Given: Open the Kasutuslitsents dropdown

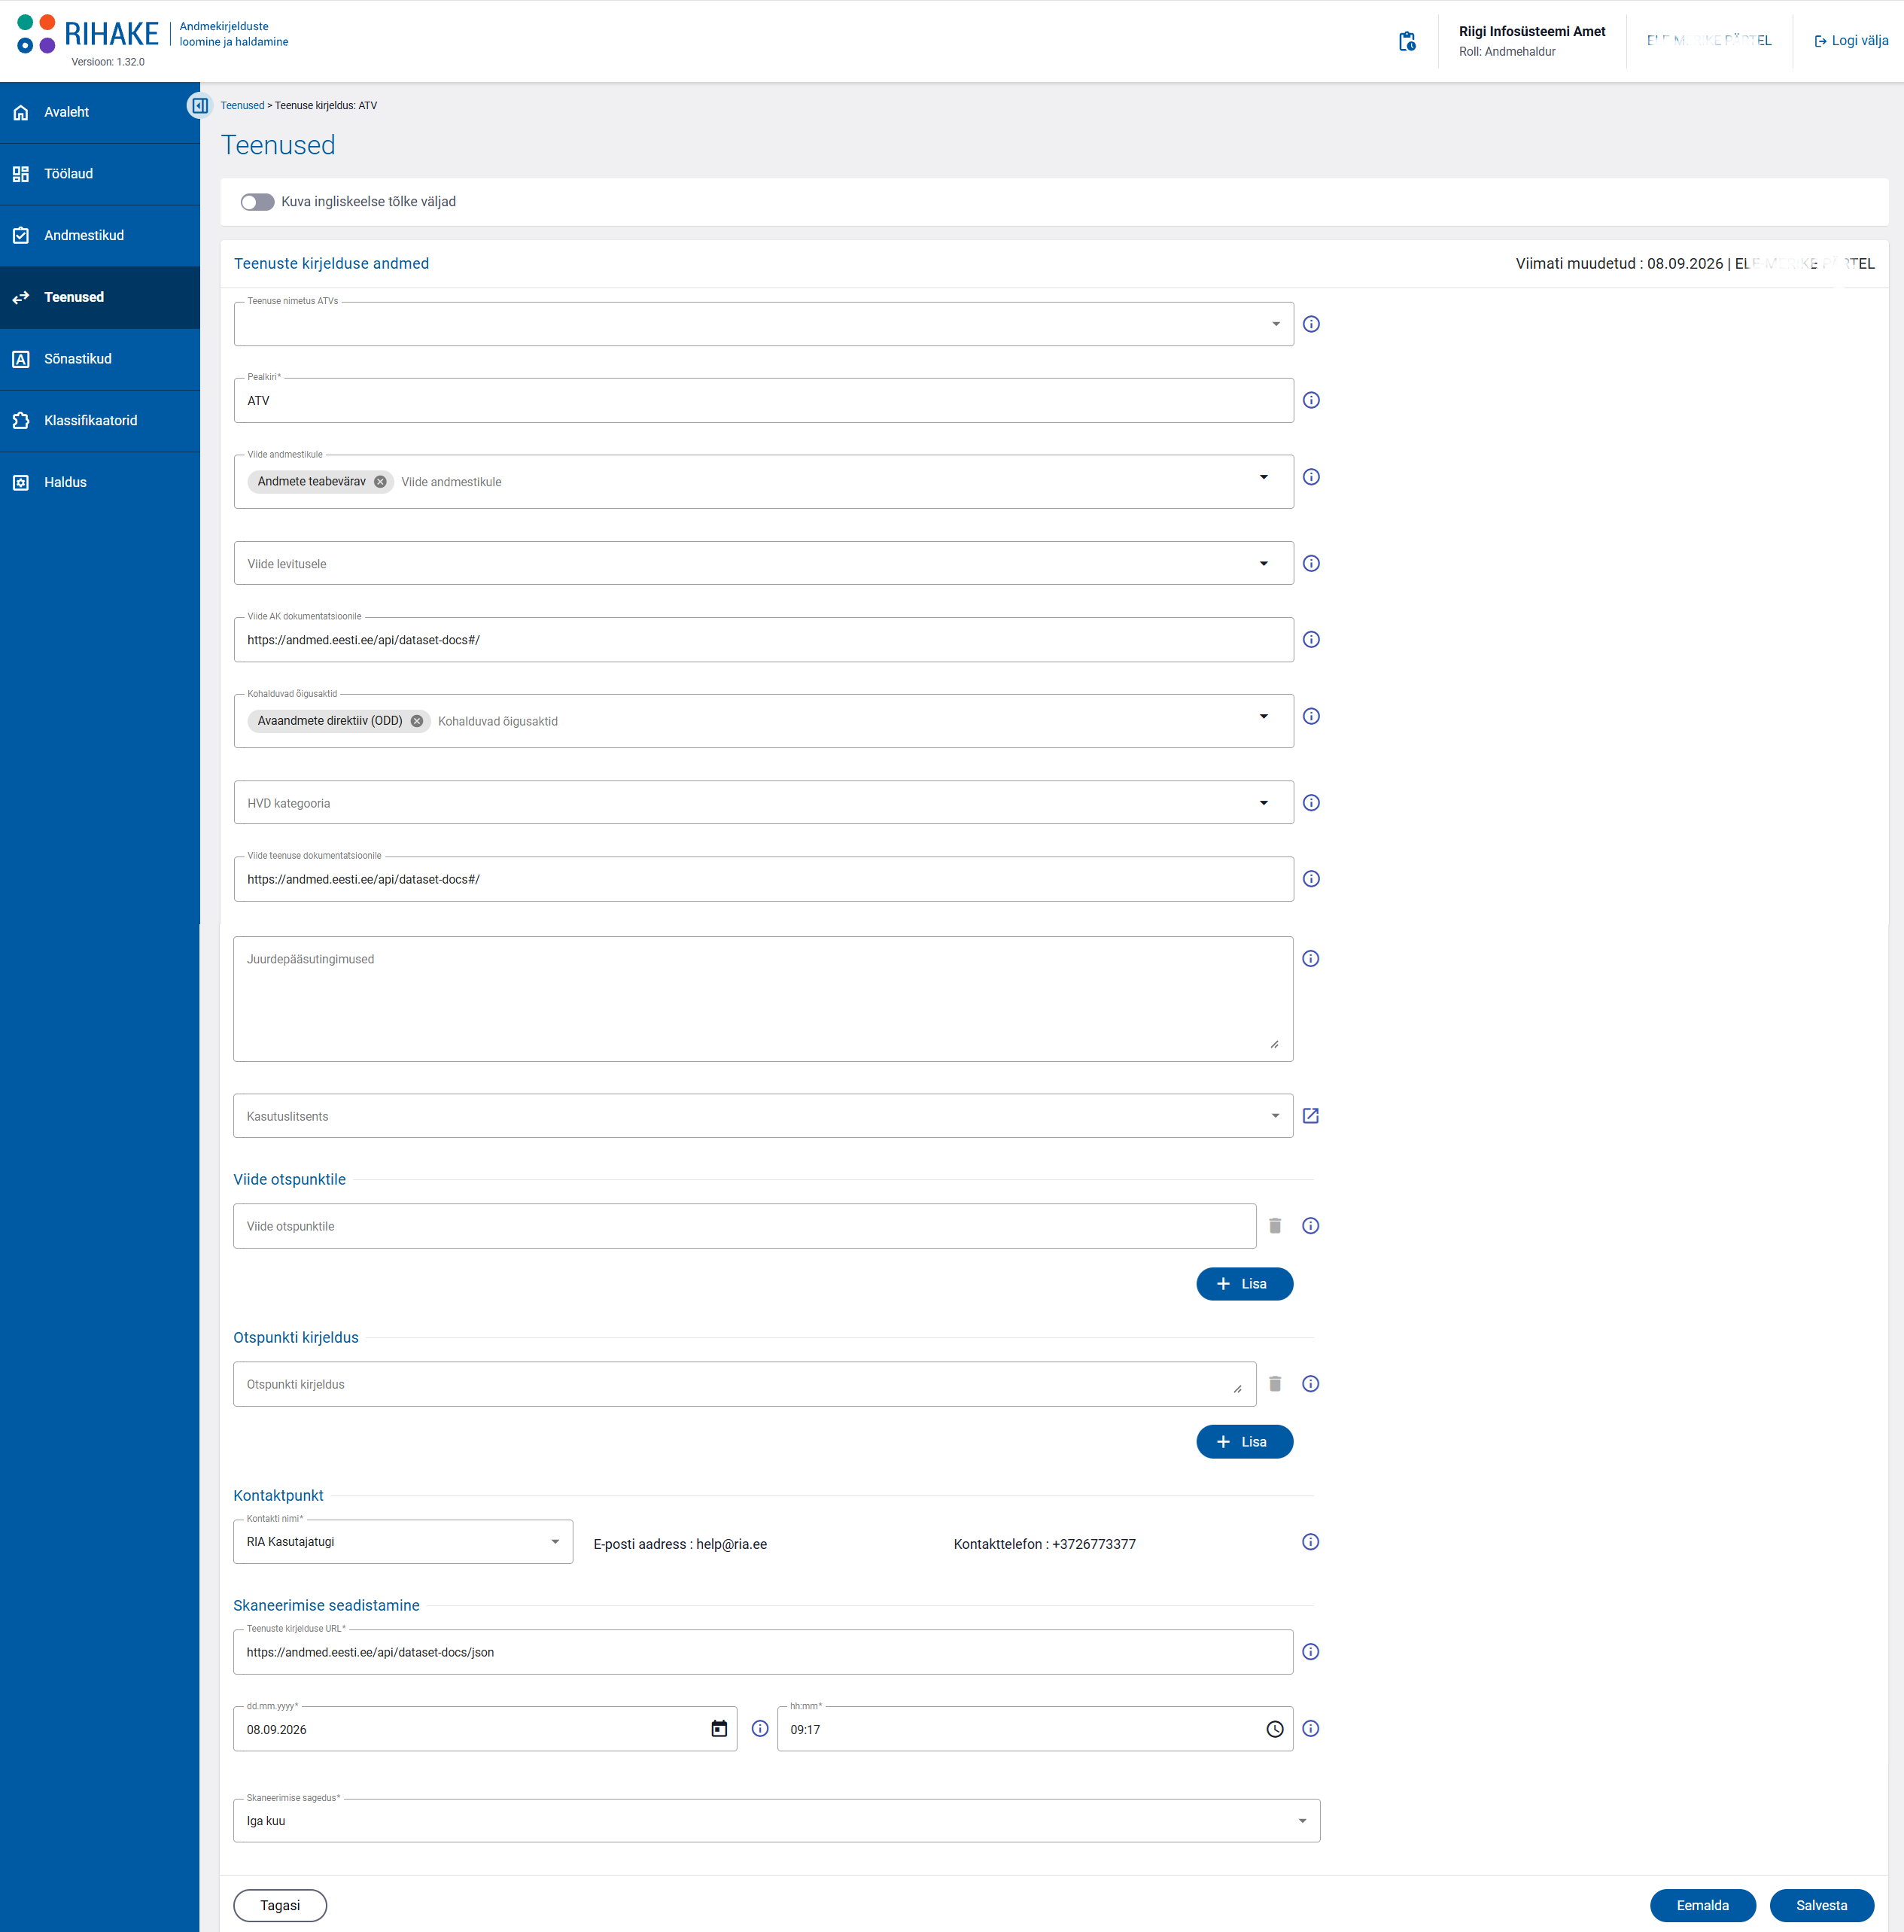Looking at the screenshot, I should 762,1115.
